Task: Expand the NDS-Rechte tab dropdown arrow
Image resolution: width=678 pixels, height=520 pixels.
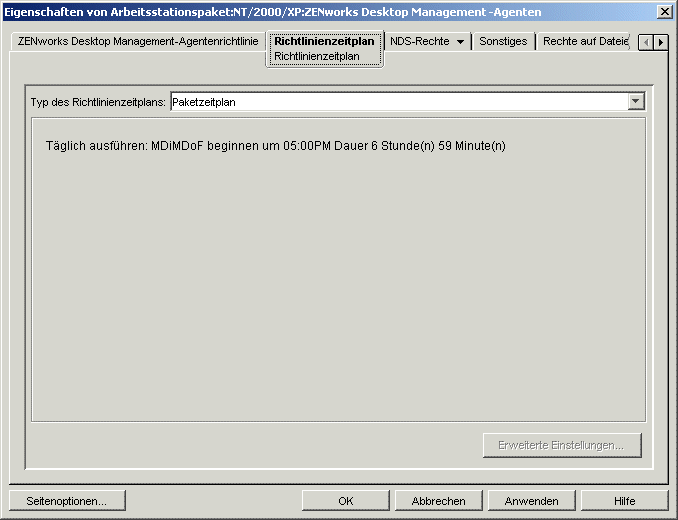Action: (461, 42)
